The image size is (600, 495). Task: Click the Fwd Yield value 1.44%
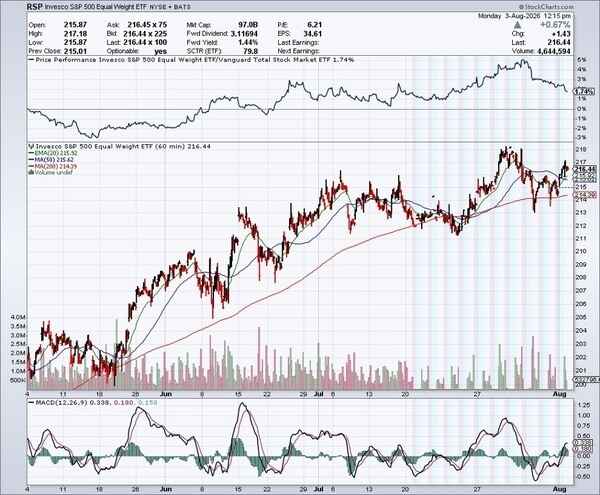pos(248,42)
